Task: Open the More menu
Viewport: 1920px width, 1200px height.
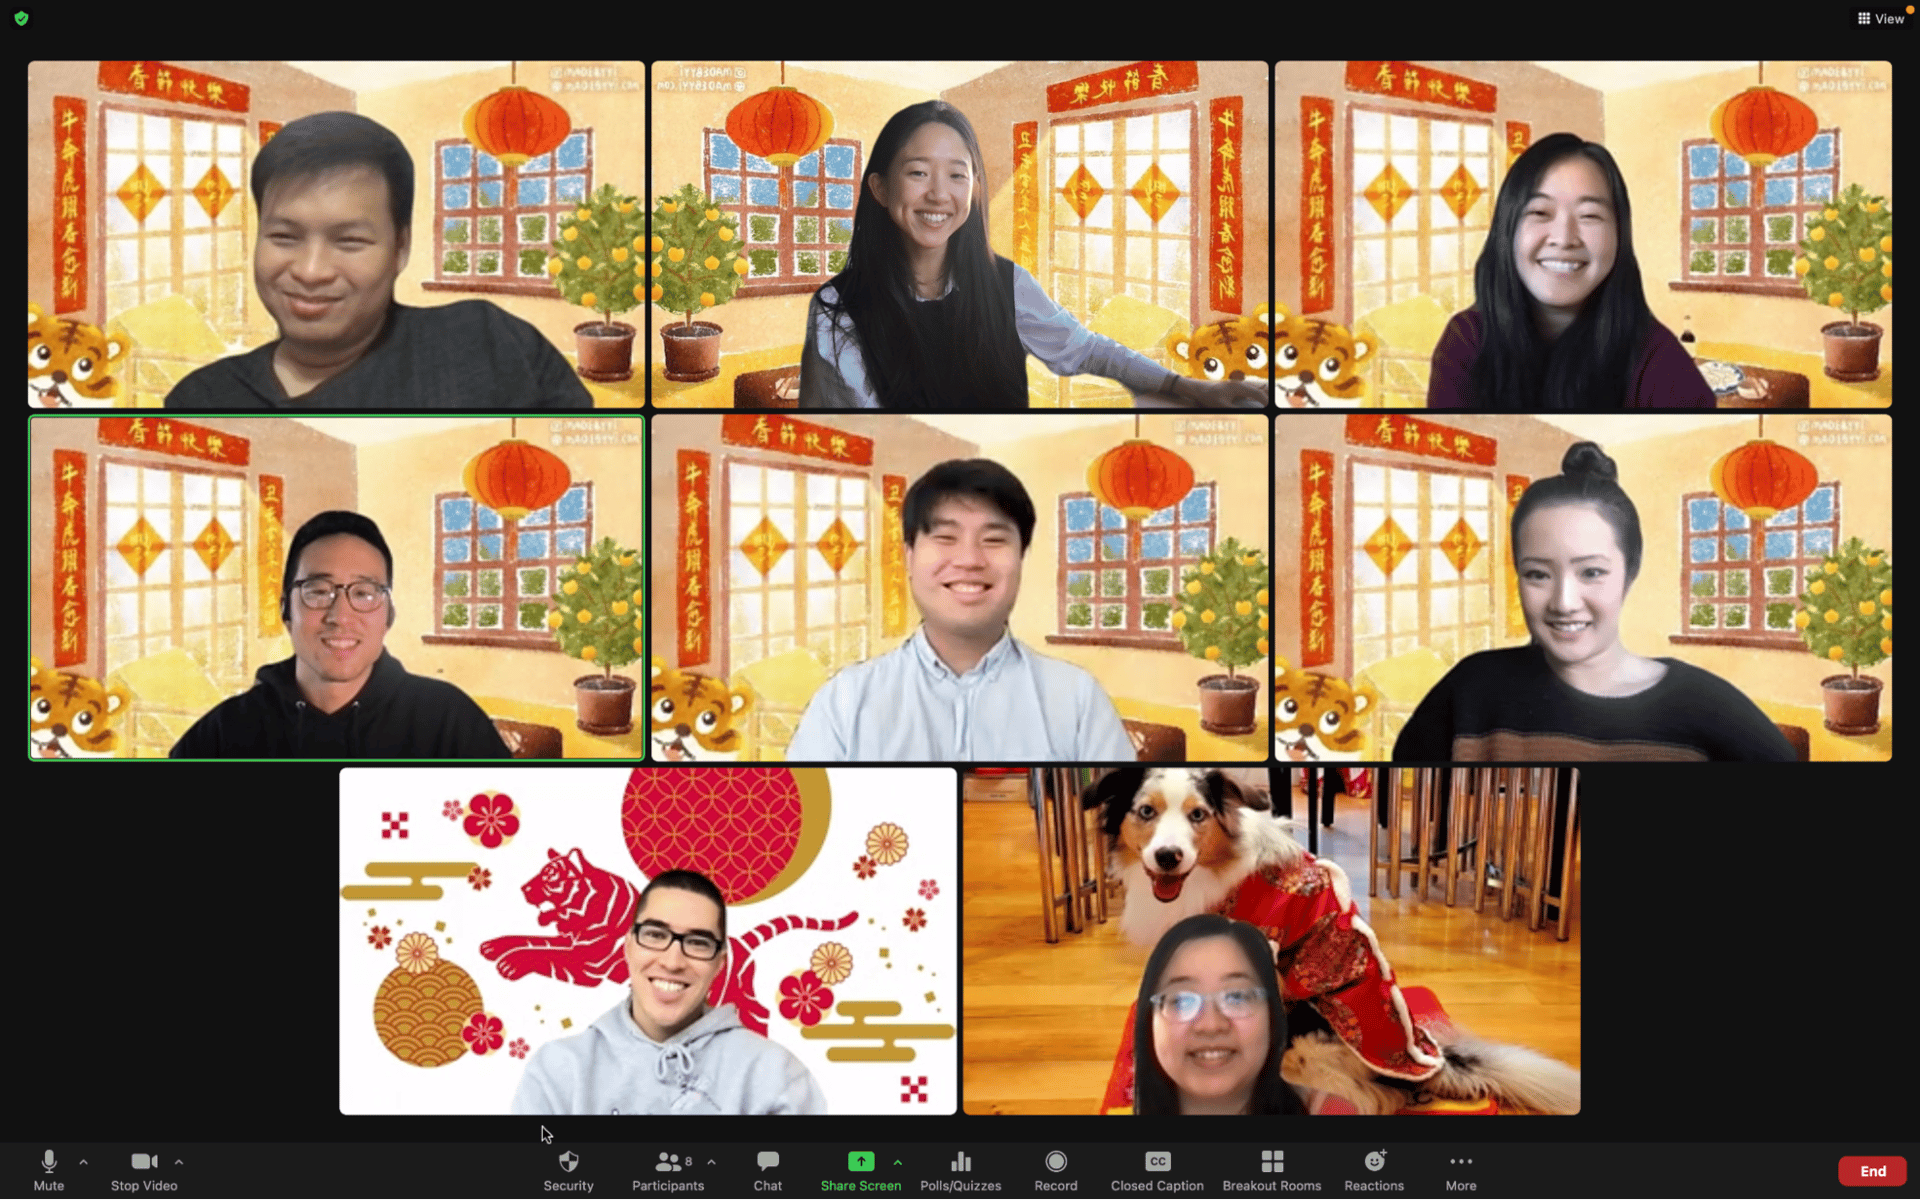Action: (x=1460, y=1169)
